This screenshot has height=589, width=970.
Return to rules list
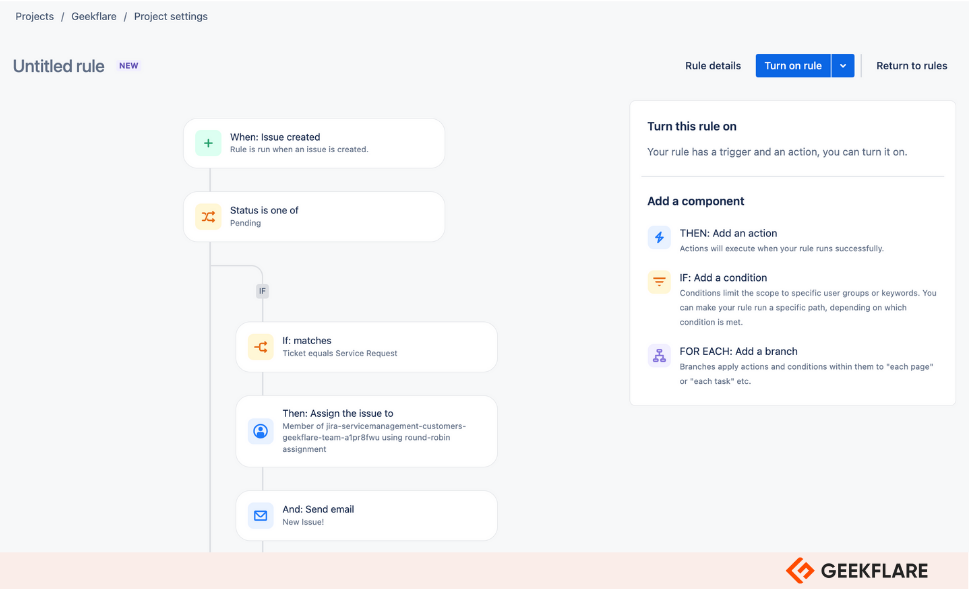point(911,66)
